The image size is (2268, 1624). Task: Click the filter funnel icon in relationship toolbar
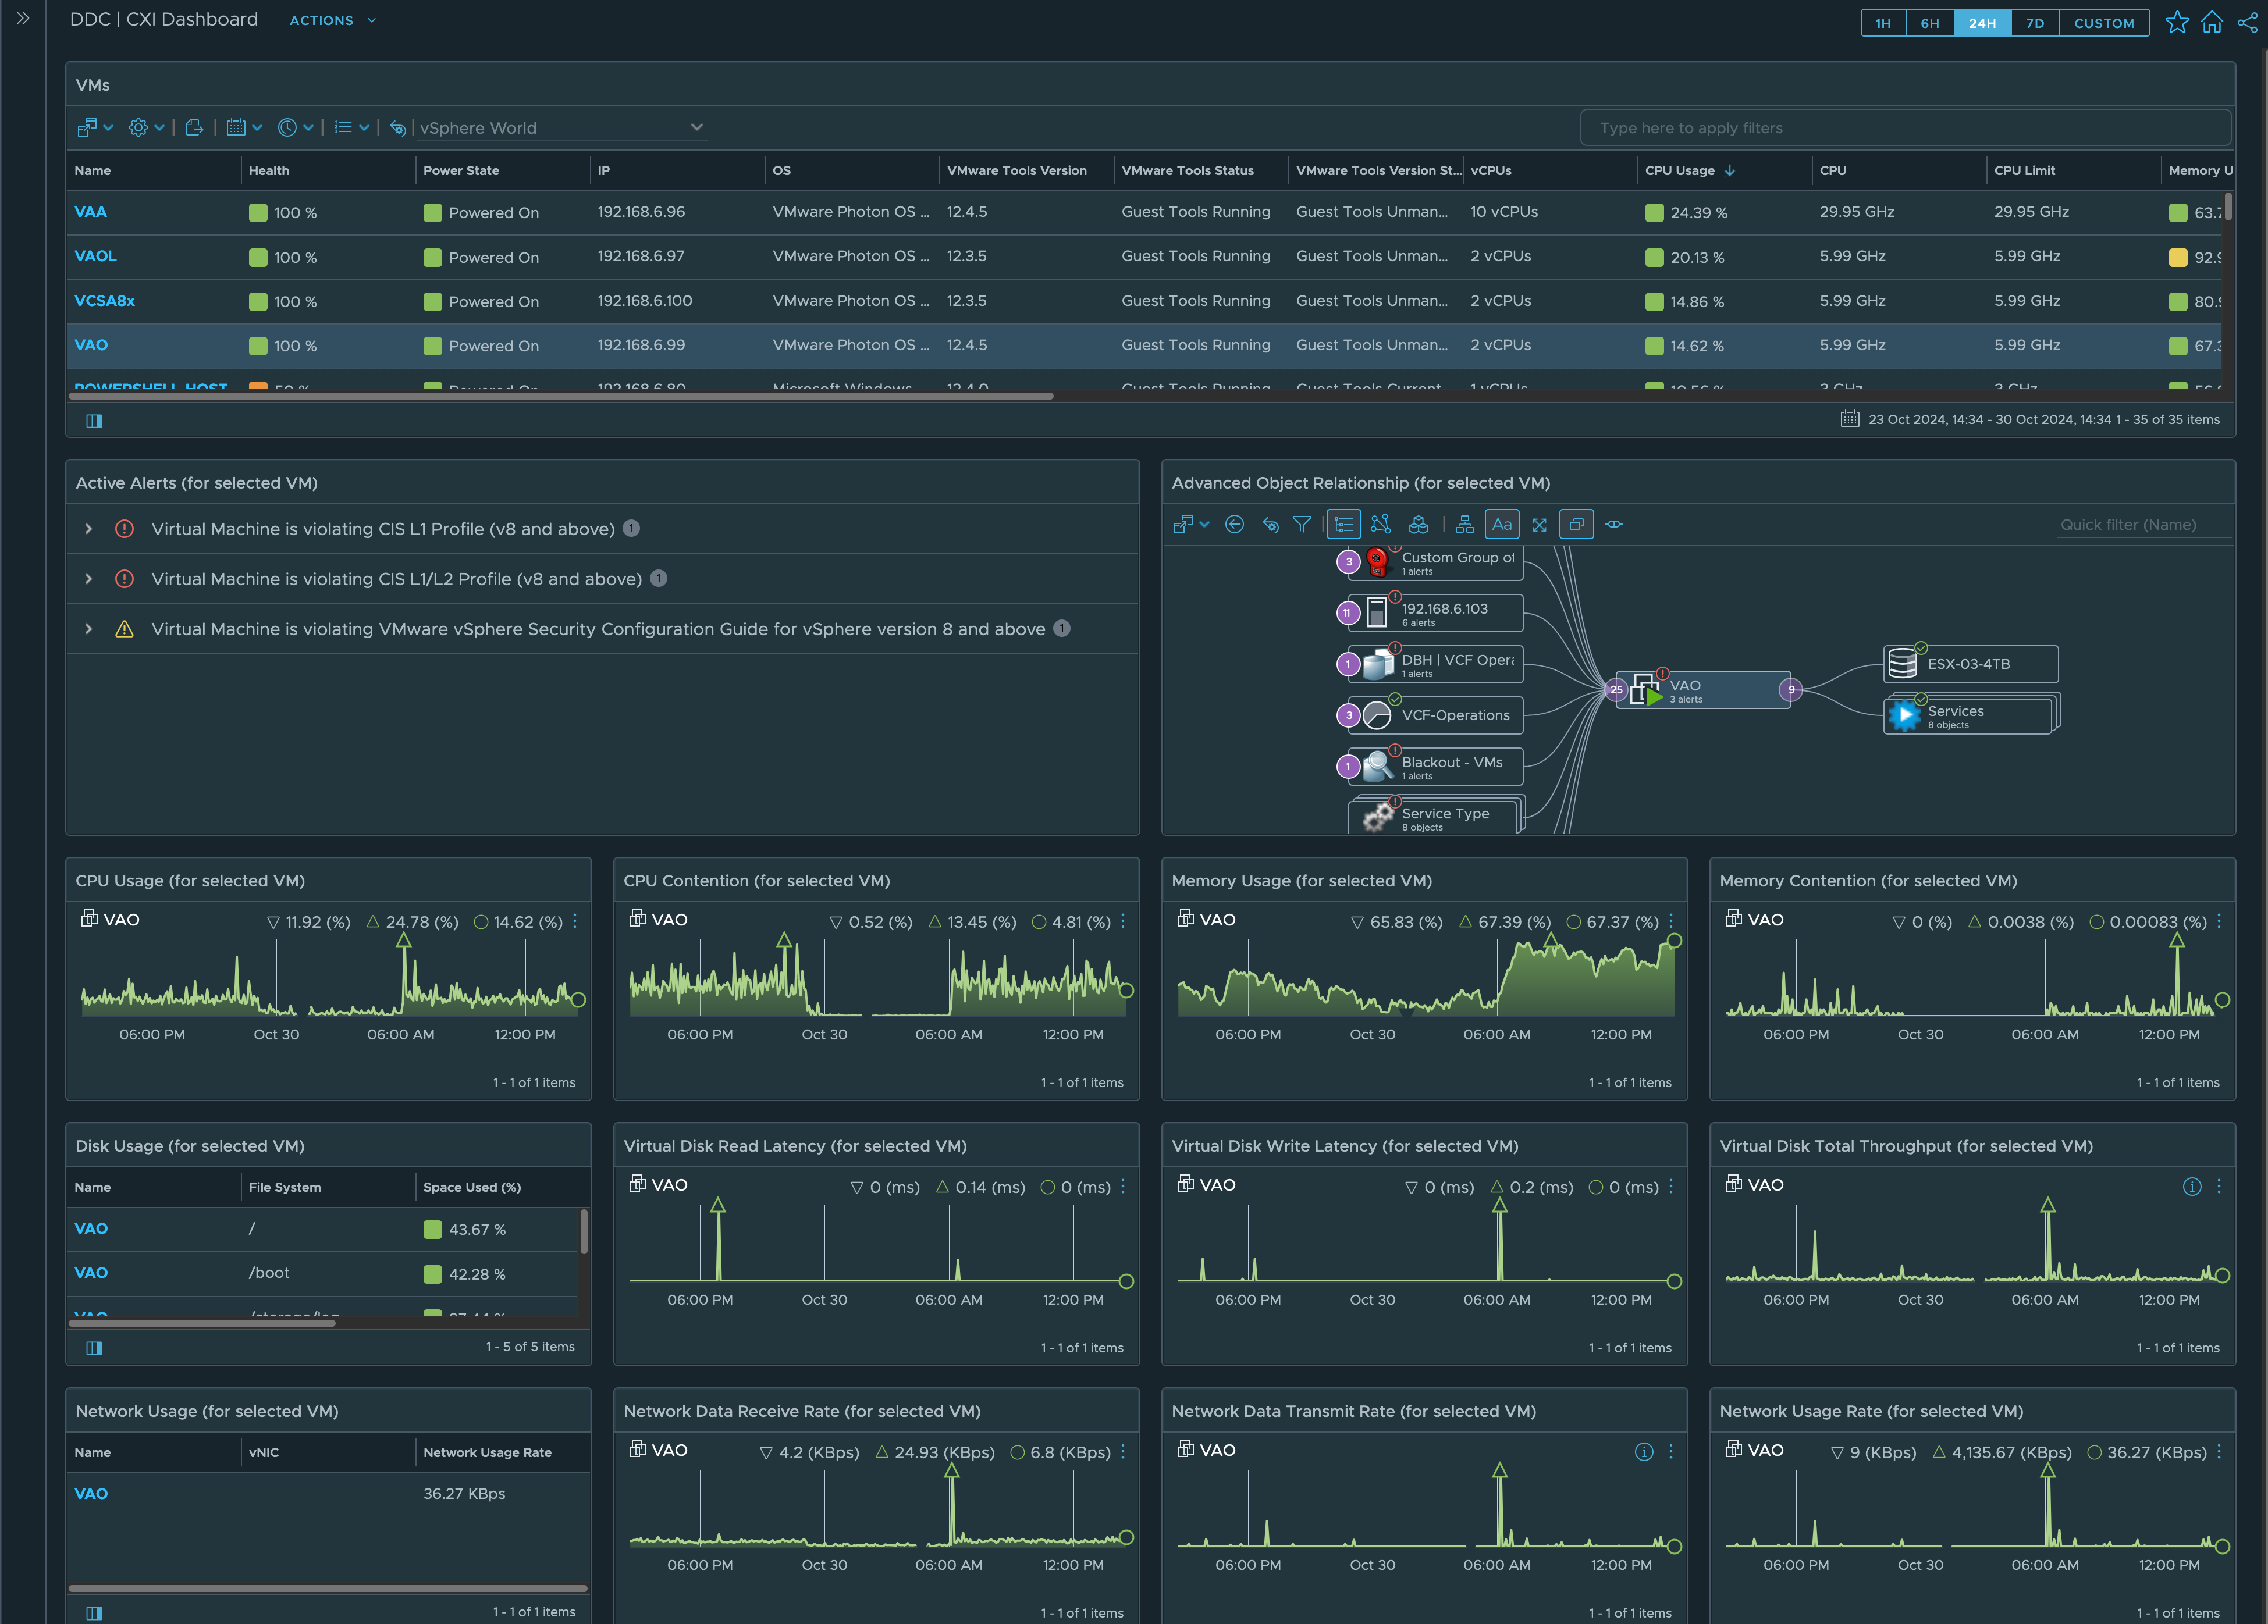pyautogui.click(x=1301, y=524)
